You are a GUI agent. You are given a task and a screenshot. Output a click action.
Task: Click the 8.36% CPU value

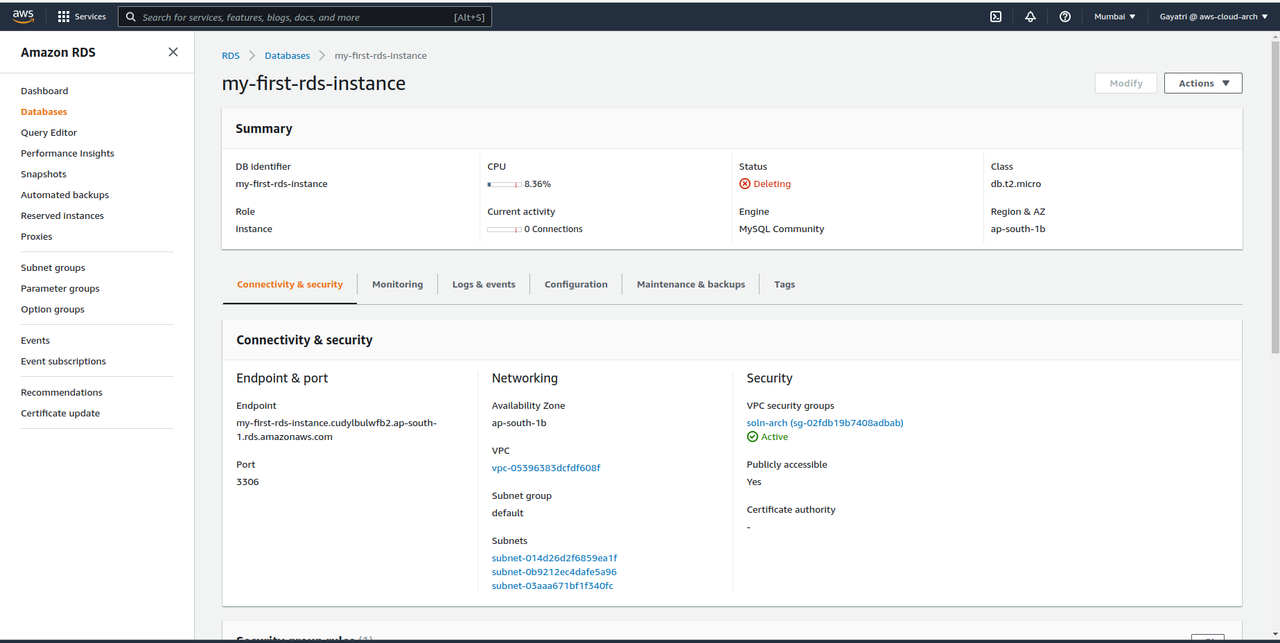(538, 184)
